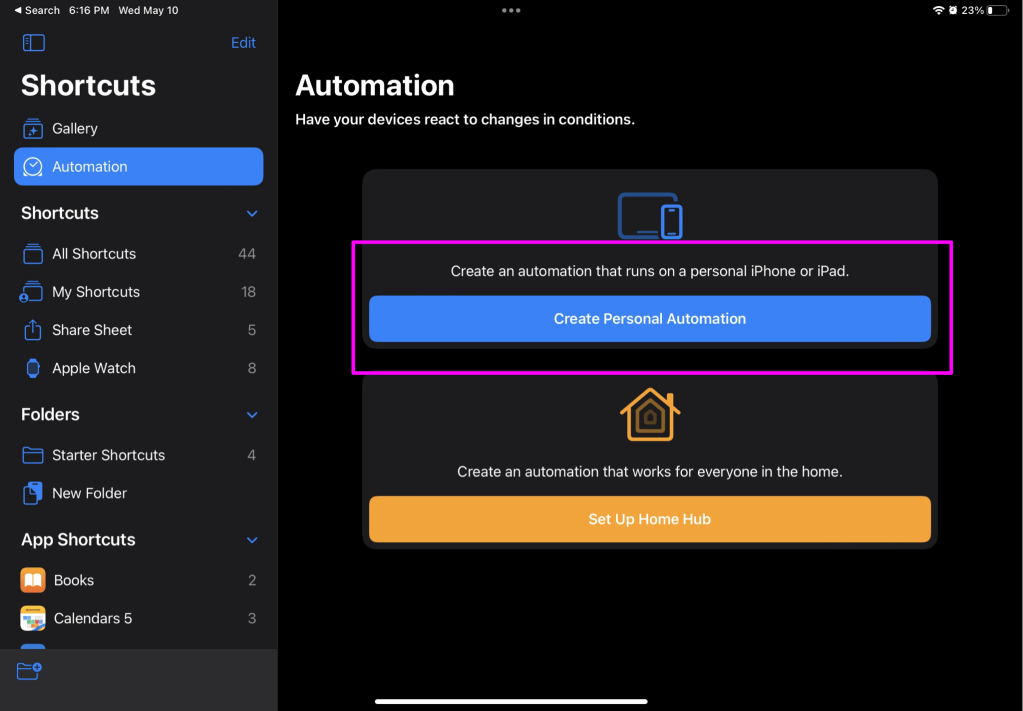Tap Edit at the sidebar top
The height and width of the screenshot is (711, 1023).
(x=243, y=43)
